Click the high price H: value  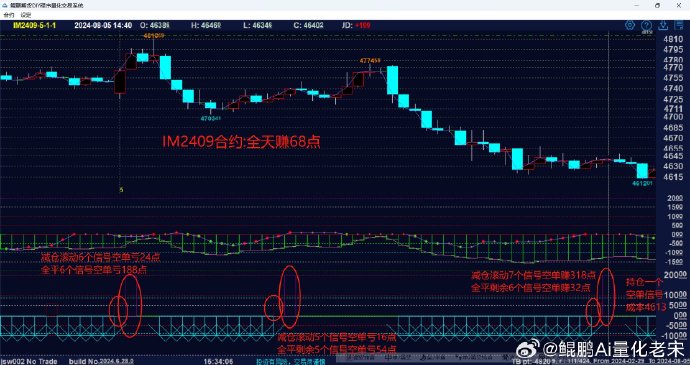(x=206, y=26)
